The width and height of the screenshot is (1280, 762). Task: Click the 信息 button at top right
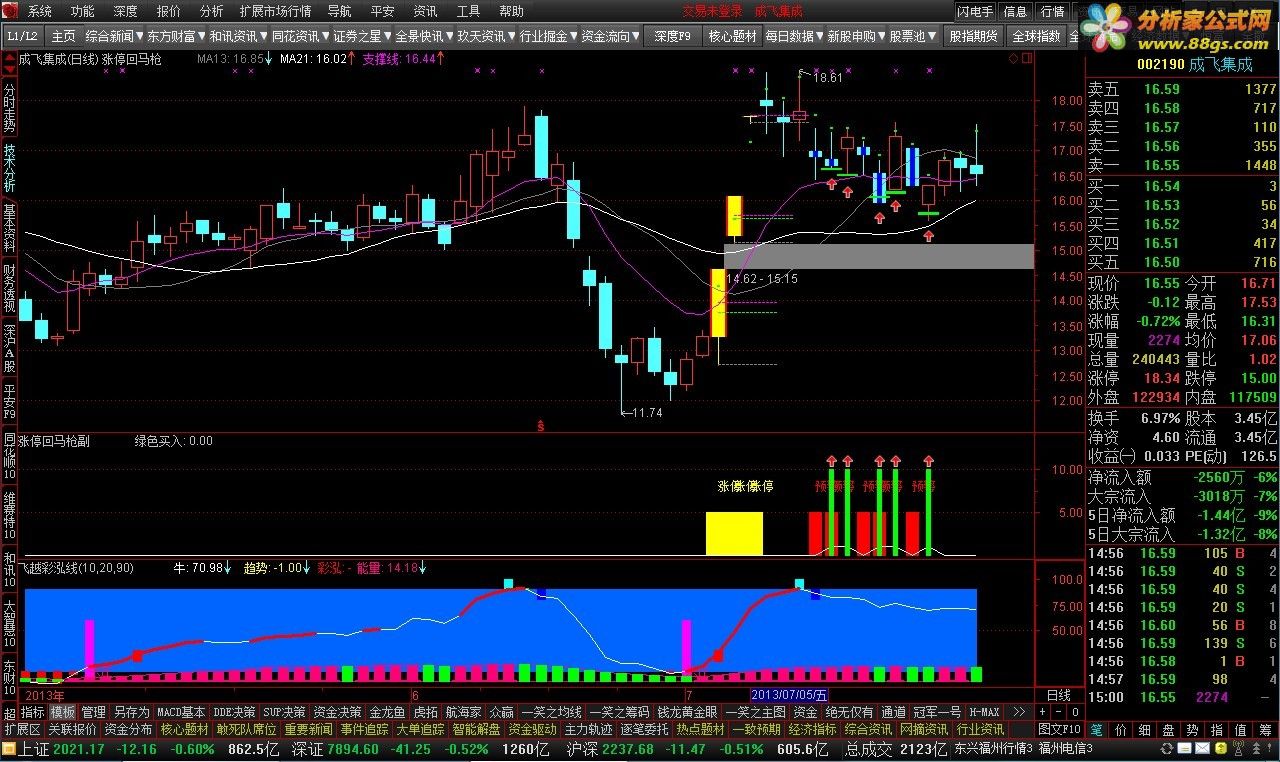coord(1016,12)
